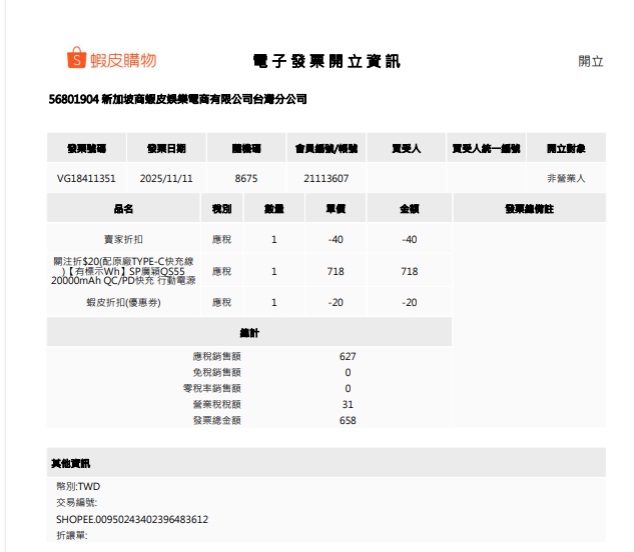Image resolution: width=634 pixels, height=552 pixels.
Task: Click the unit price 718
Action: pos(336,271)
